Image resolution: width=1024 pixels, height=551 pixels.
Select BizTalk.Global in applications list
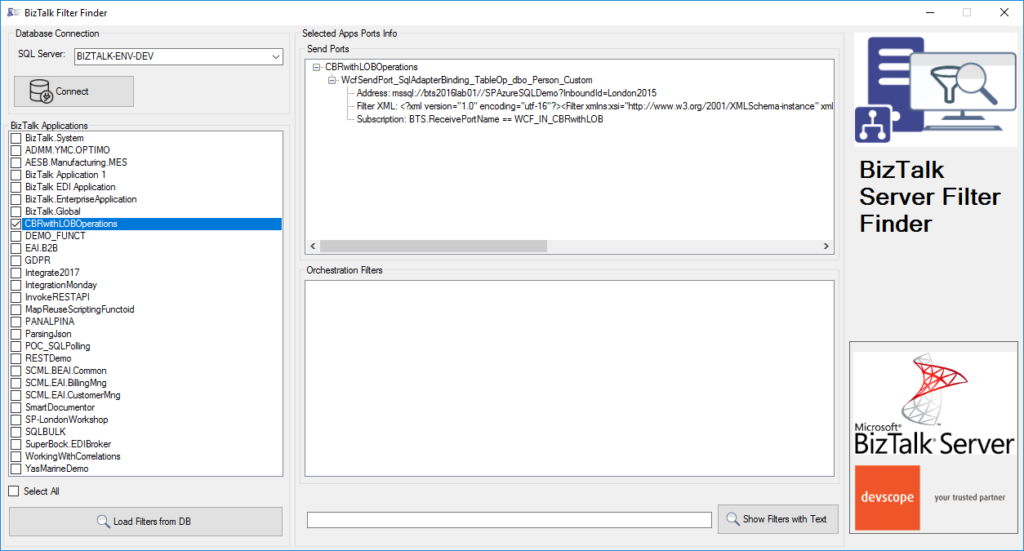point(52,212)
